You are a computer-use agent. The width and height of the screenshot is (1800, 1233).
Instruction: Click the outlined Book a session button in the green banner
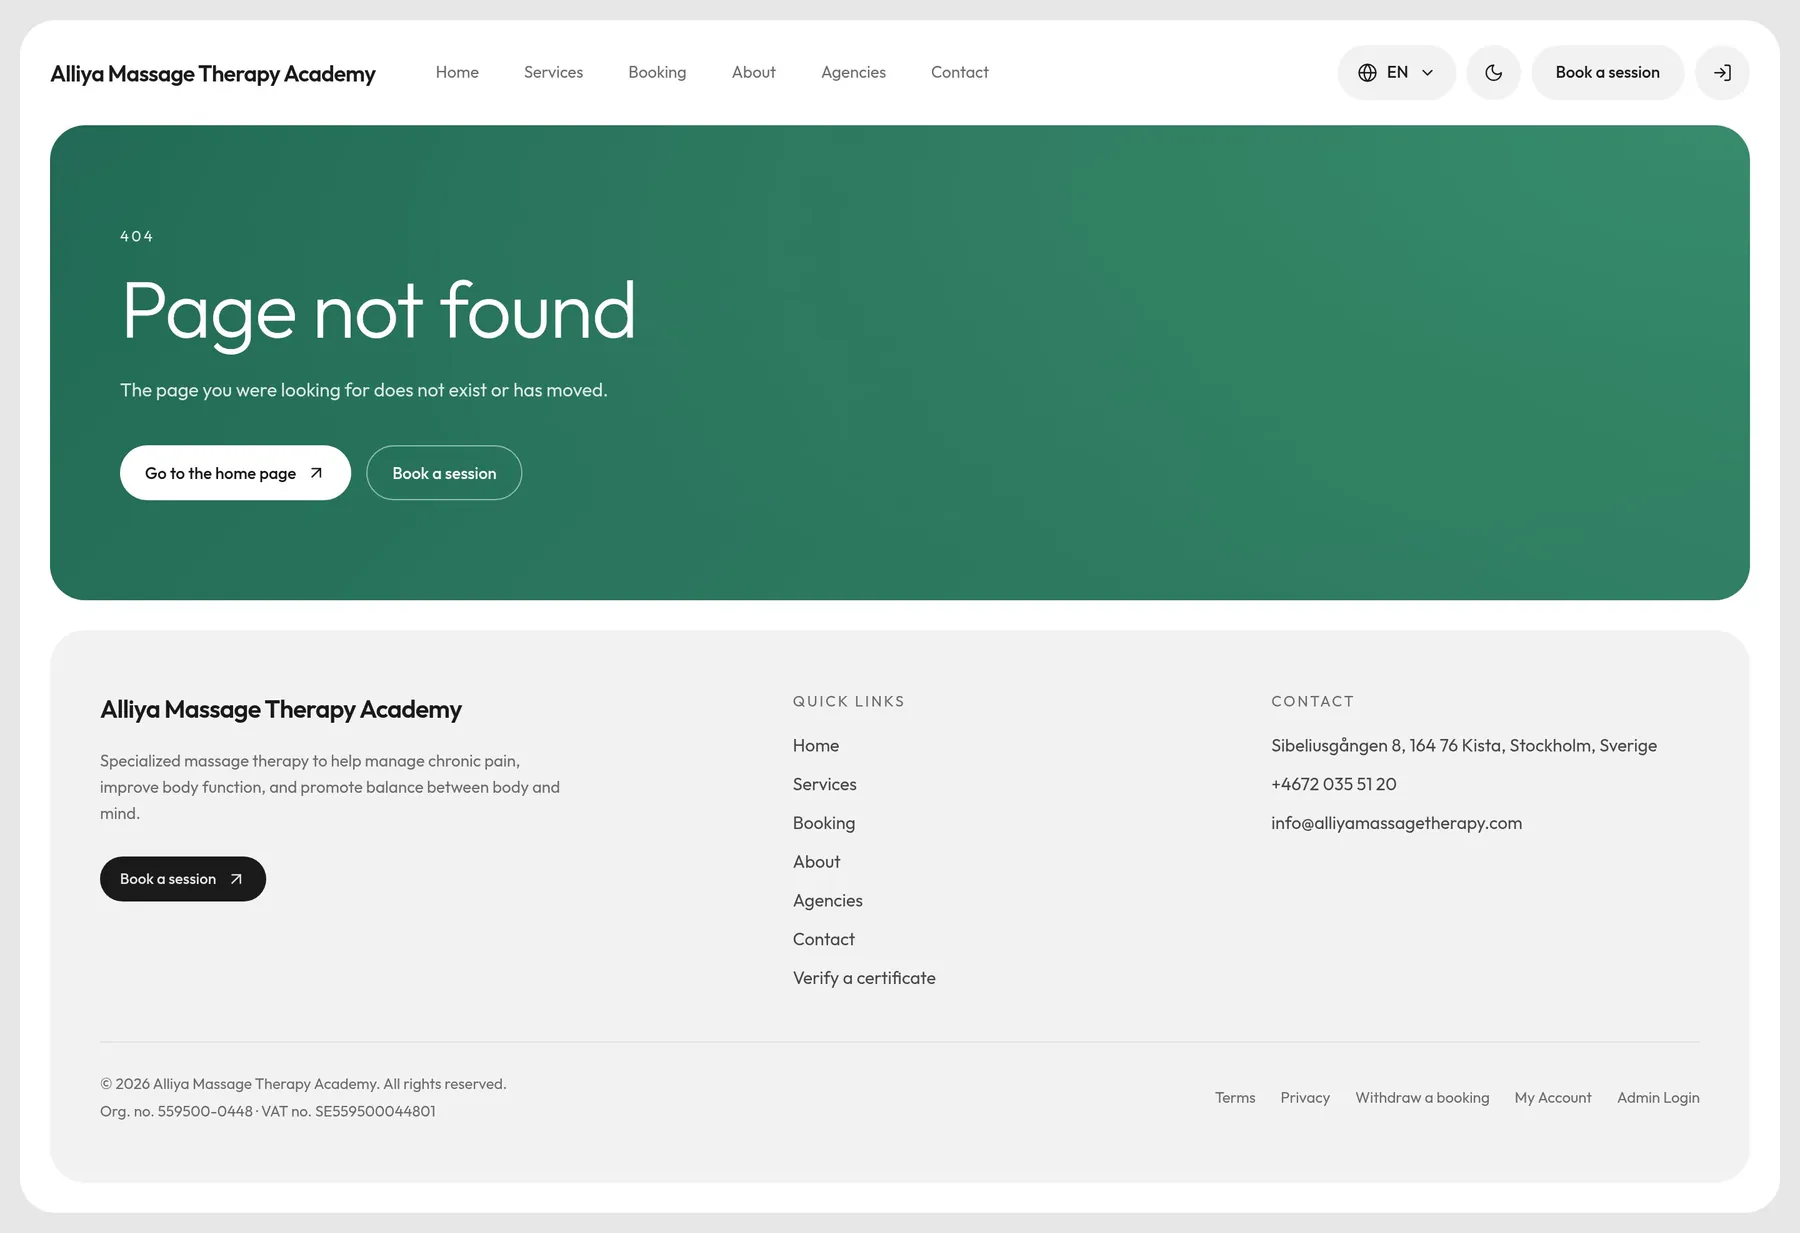click(444, 473)
